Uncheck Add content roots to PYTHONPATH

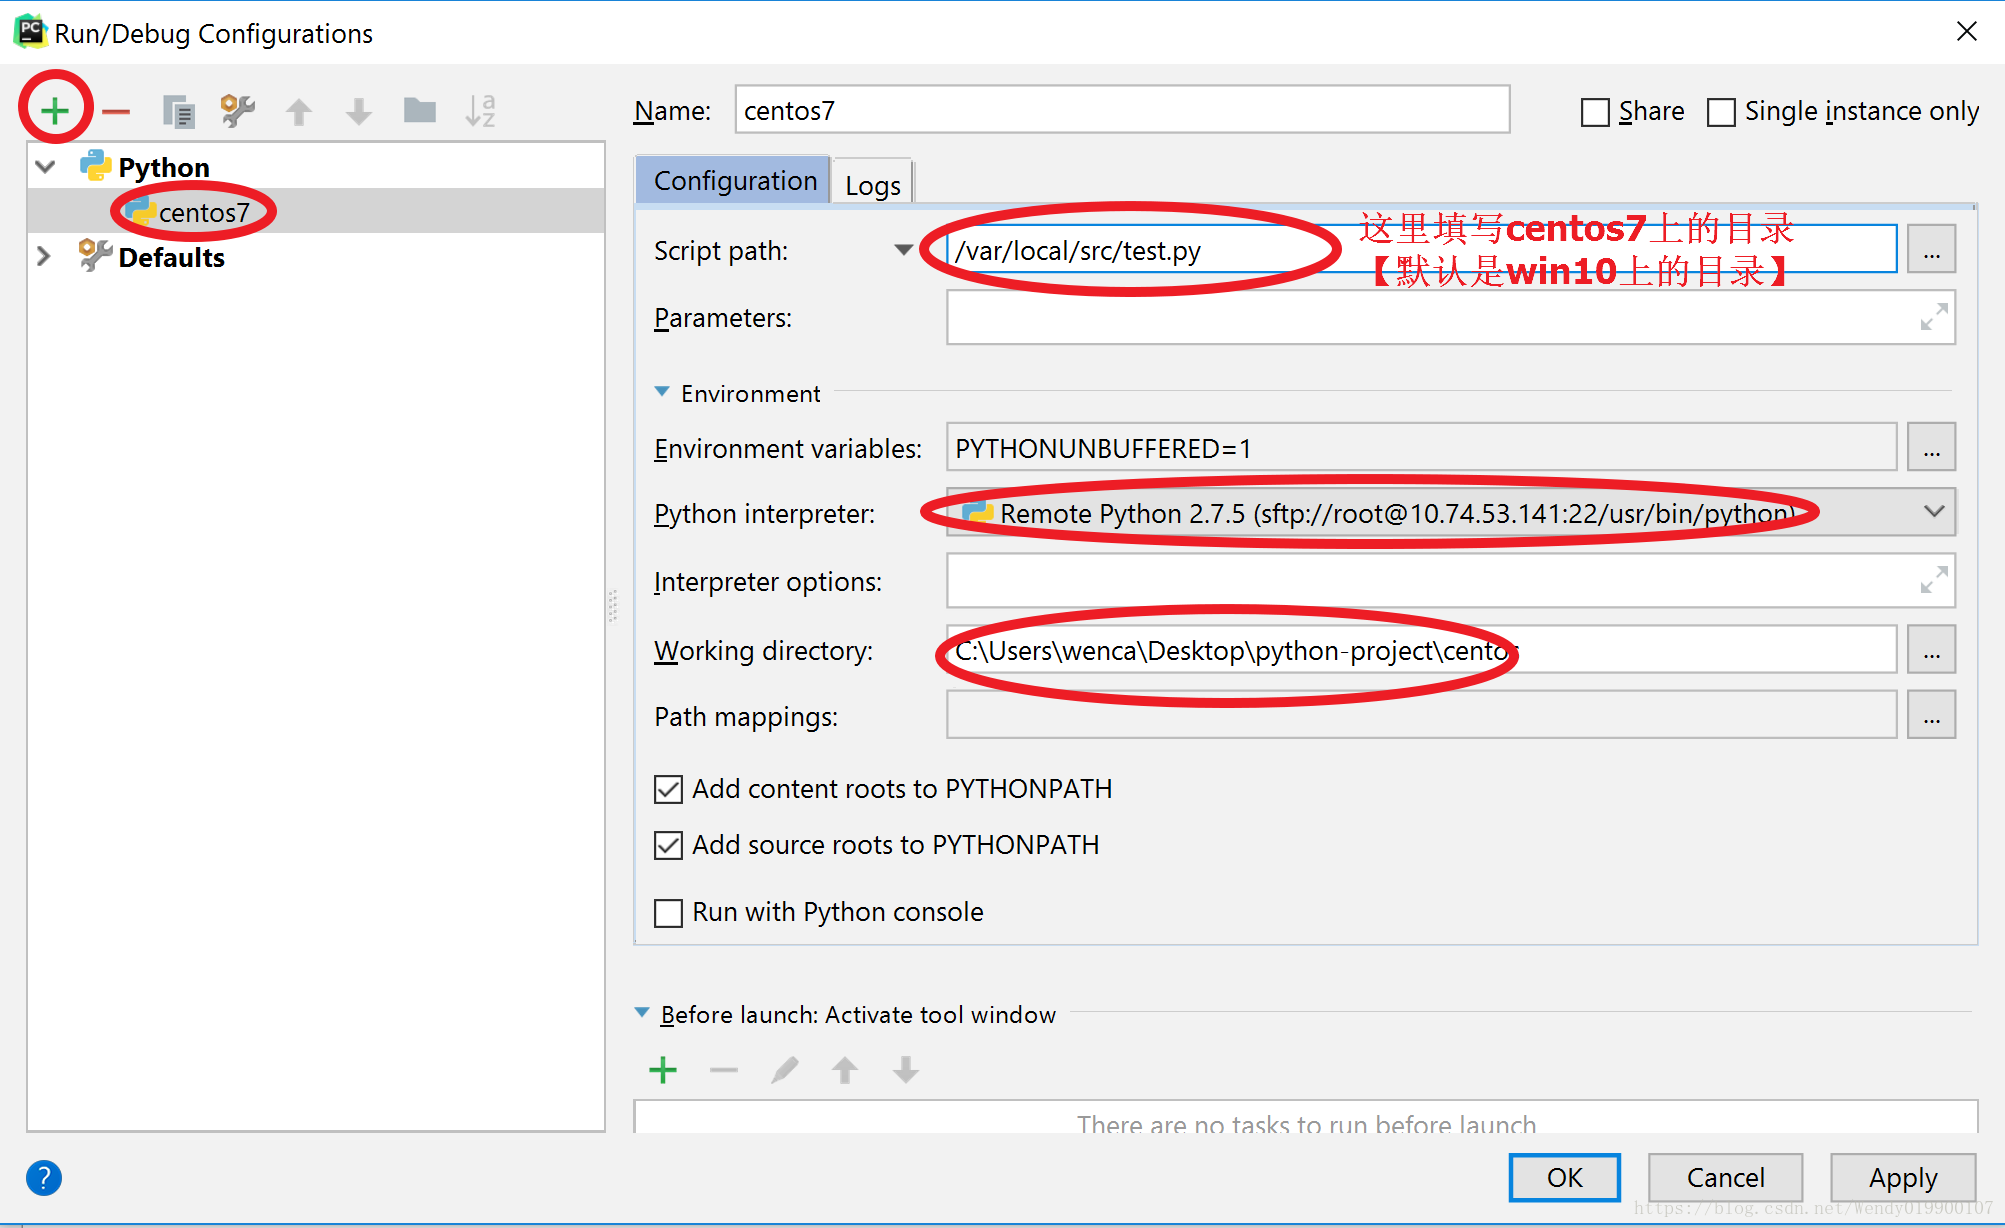coord(668,789)
